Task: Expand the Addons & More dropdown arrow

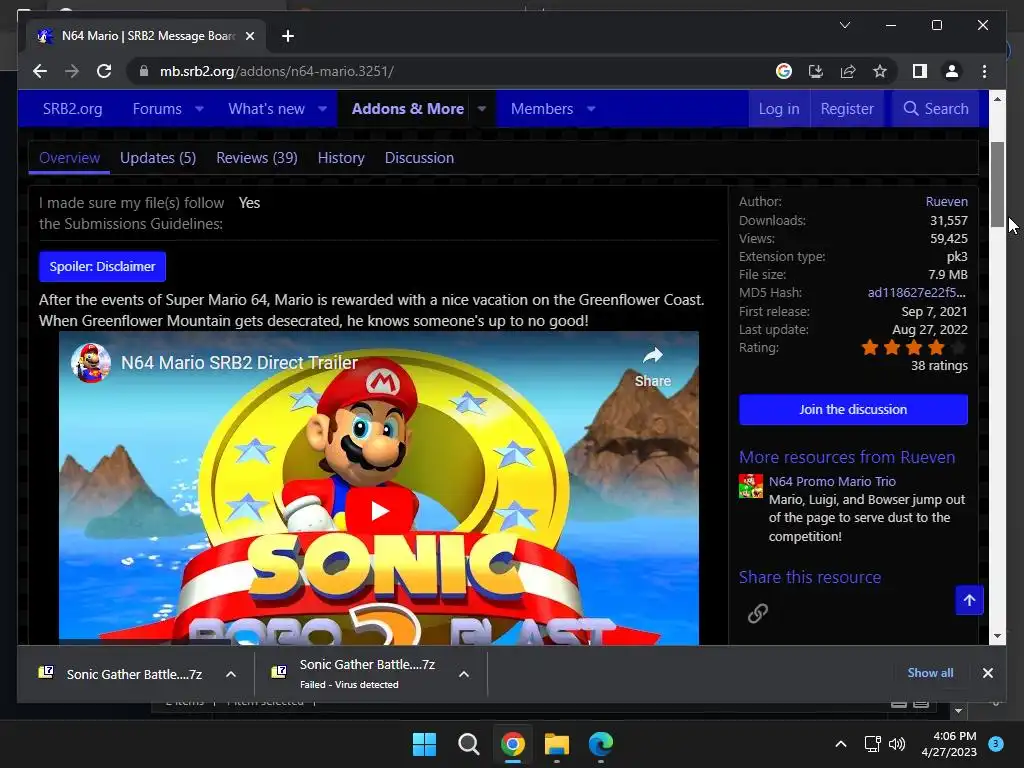Action: coord(481,109)
